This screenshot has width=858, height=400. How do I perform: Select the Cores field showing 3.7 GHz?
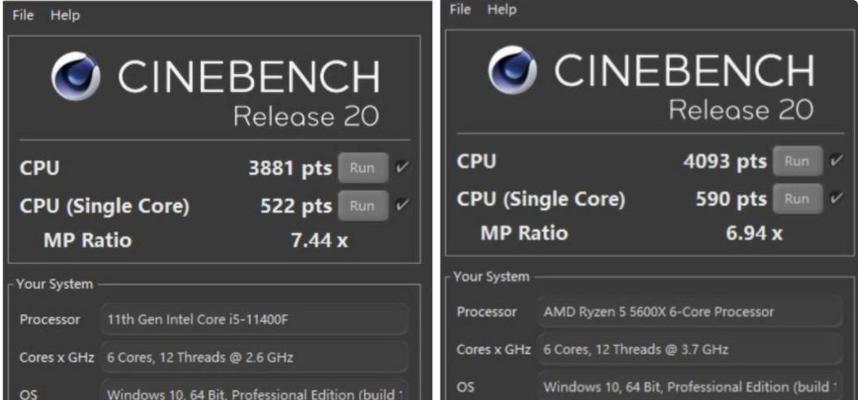coord(690,349)
